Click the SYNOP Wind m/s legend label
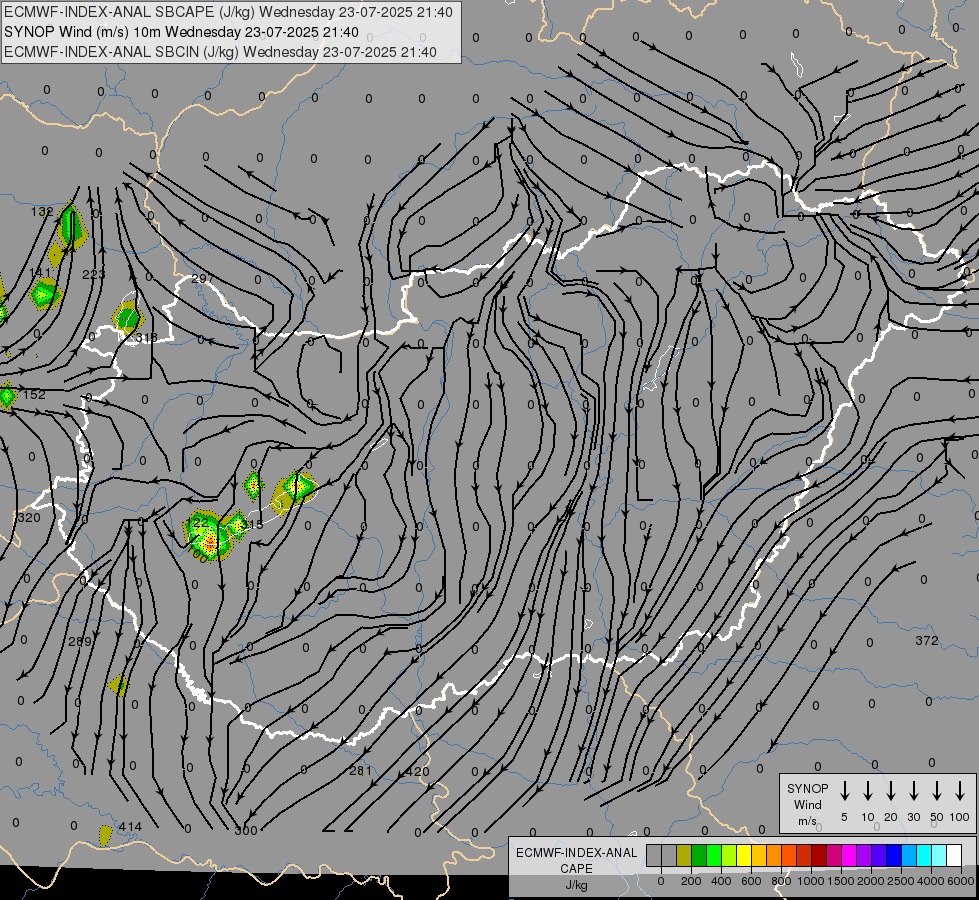Screen dimensions: 979x900 (x=807, y=804)
